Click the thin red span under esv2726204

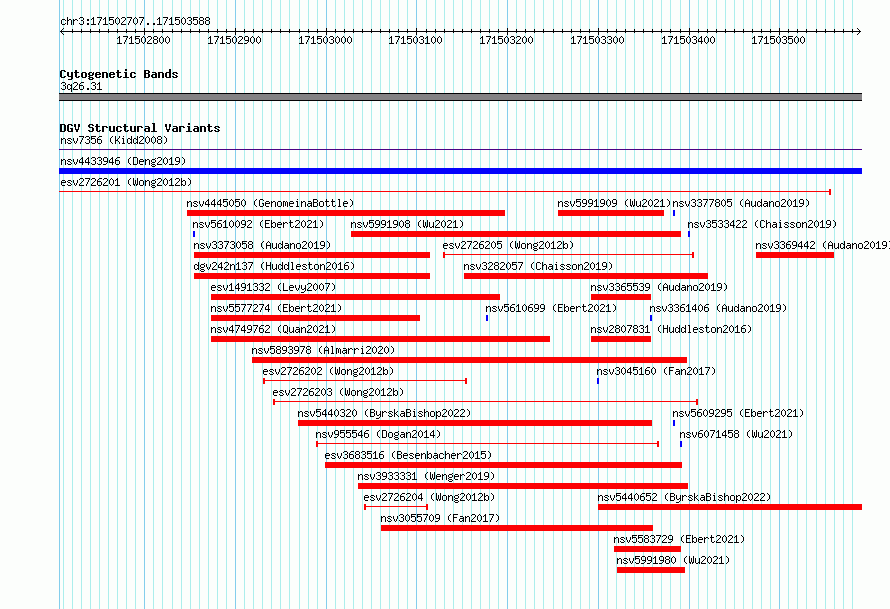[x=396, y=507]
